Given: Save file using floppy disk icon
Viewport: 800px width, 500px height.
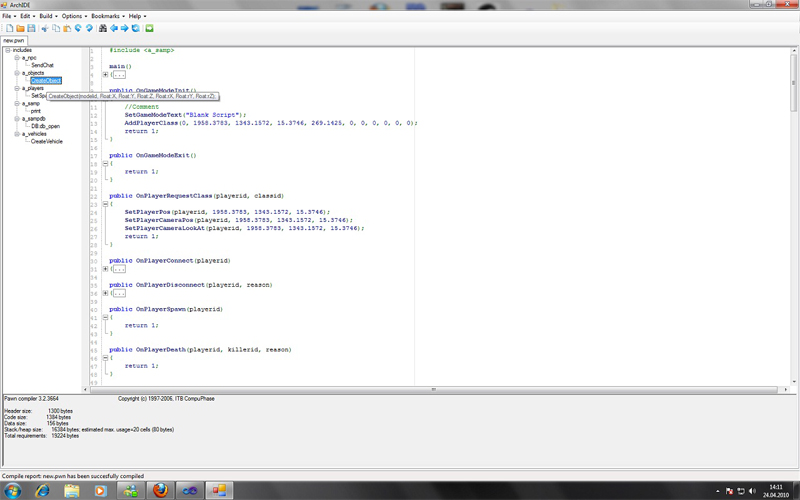Looking at the screenshot, I should [31, 28].
